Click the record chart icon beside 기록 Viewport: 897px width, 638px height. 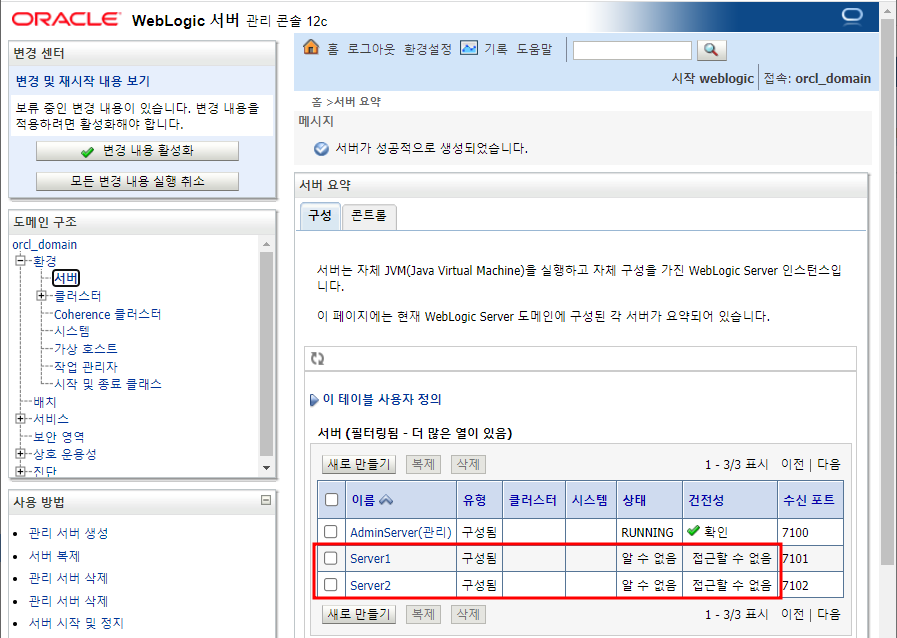(x=469, y=48)
